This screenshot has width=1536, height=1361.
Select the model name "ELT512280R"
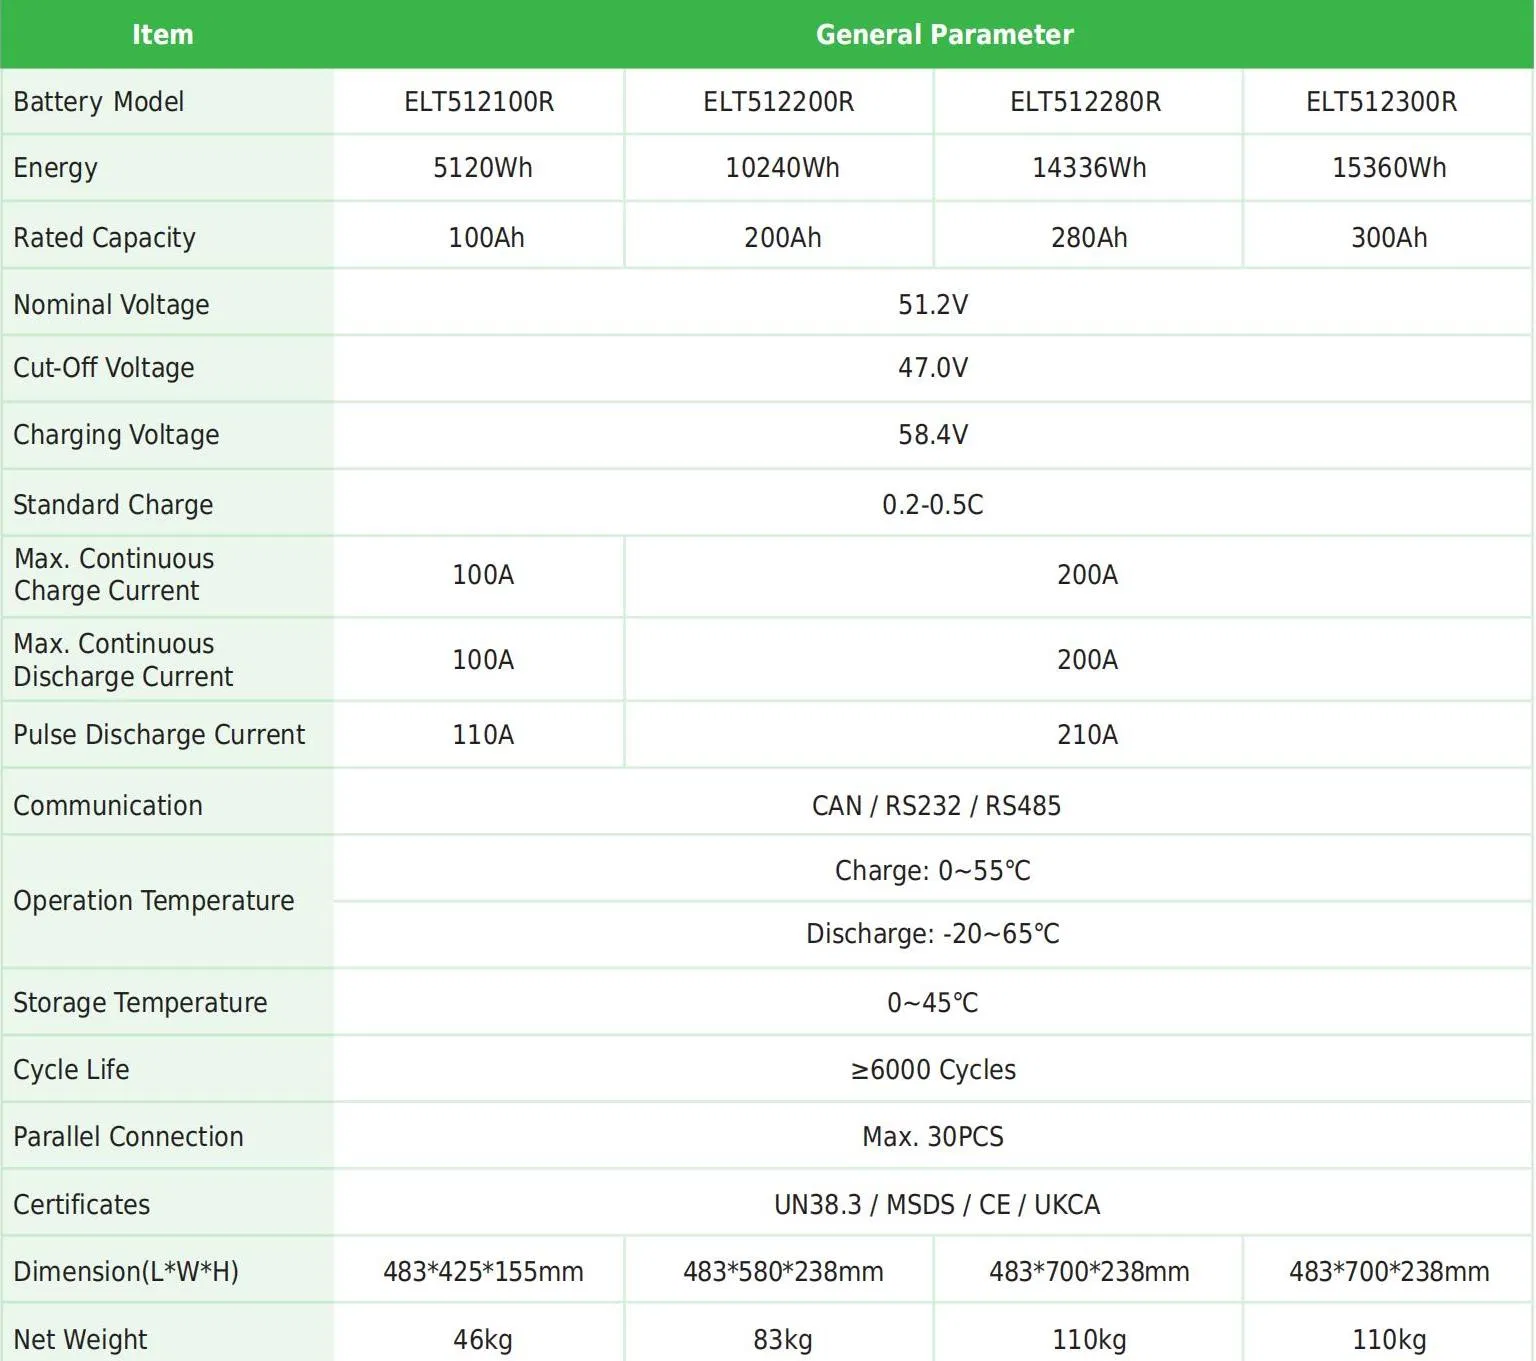pos(1086,102)
